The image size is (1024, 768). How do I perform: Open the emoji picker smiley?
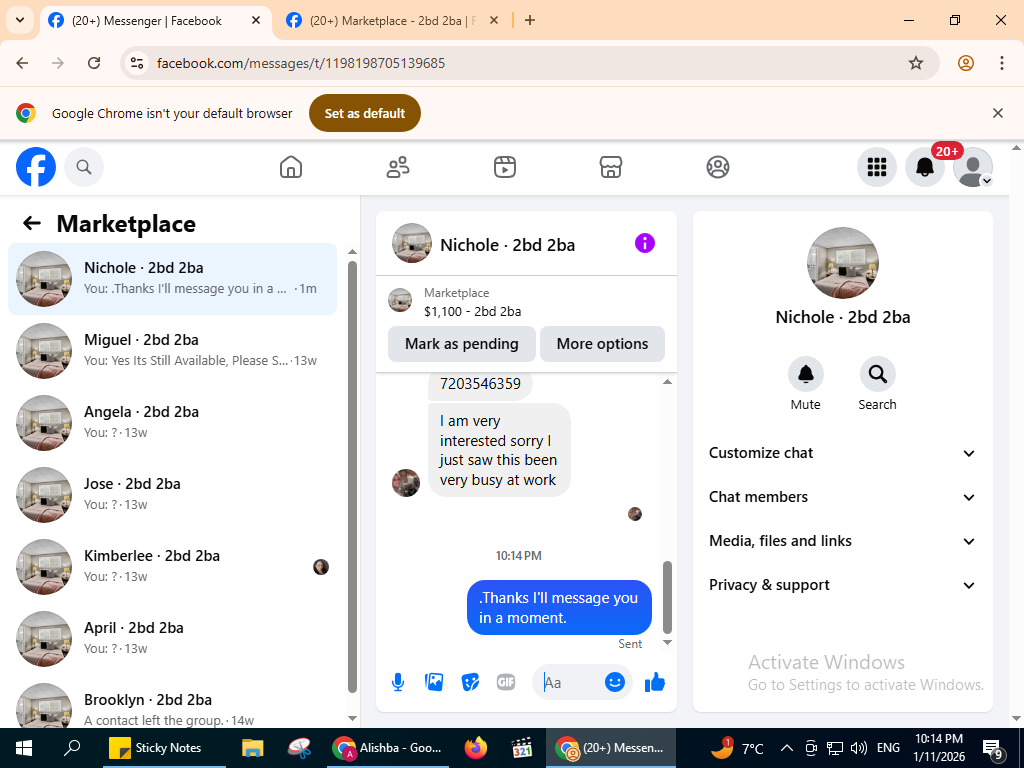click(x=615, y=682)
